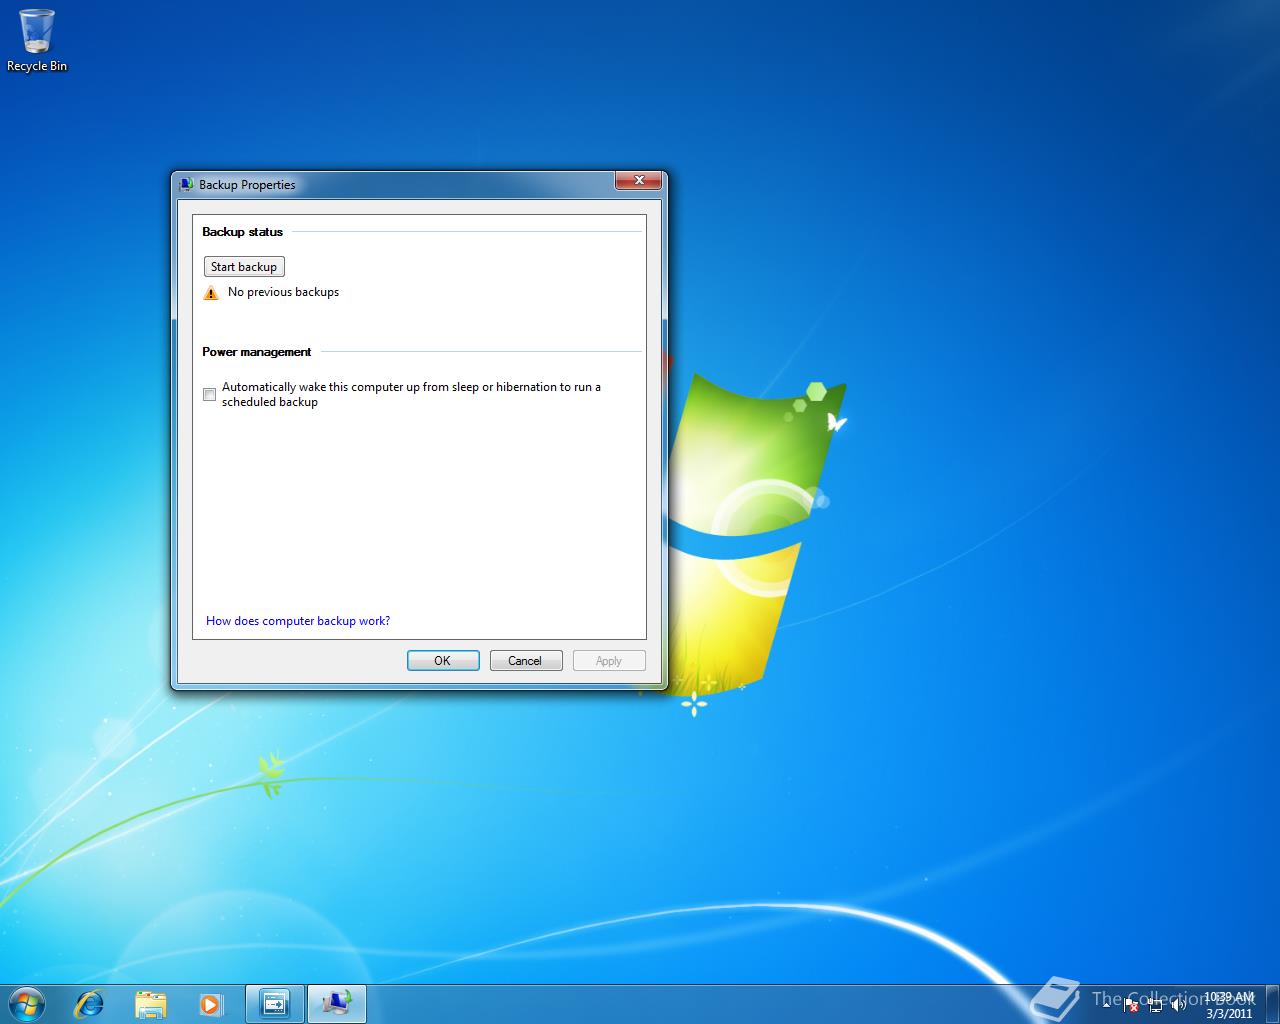The image size is (1280, 1024).
Task: Open 'How does computer backup work?' link
Action: [x=298, y=621]
